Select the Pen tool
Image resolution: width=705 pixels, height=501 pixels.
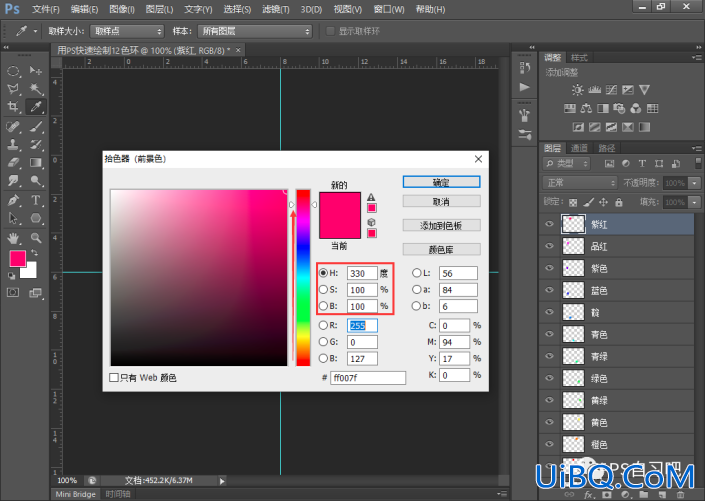tap(13, 200)
